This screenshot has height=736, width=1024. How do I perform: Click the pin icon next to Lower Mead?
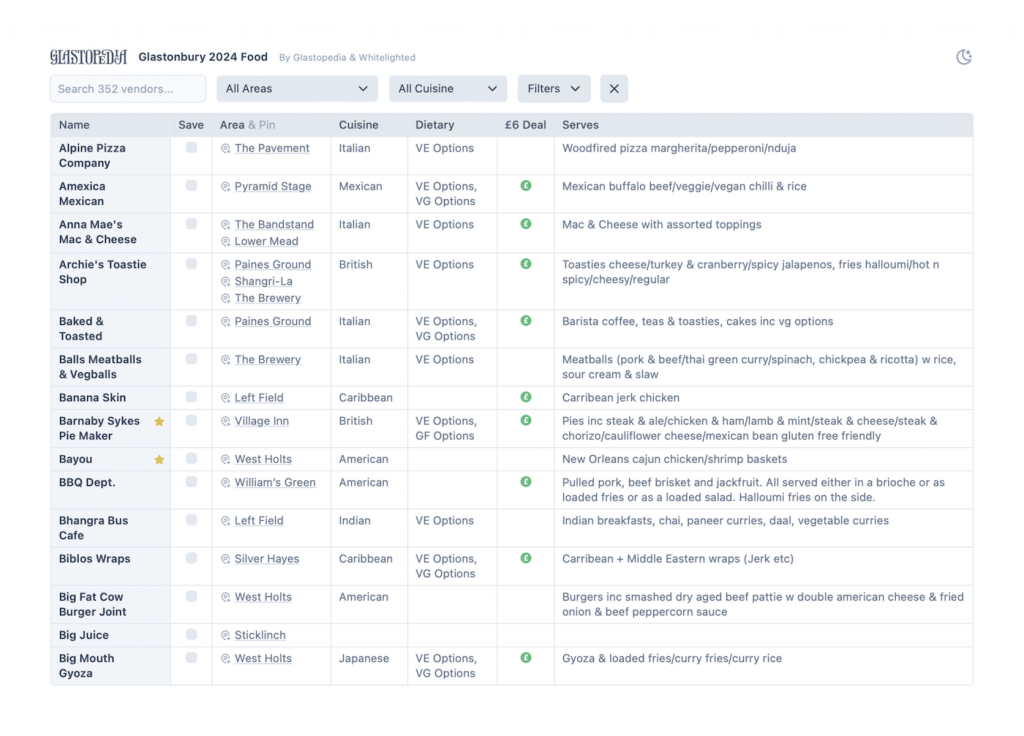coord(225,242)
